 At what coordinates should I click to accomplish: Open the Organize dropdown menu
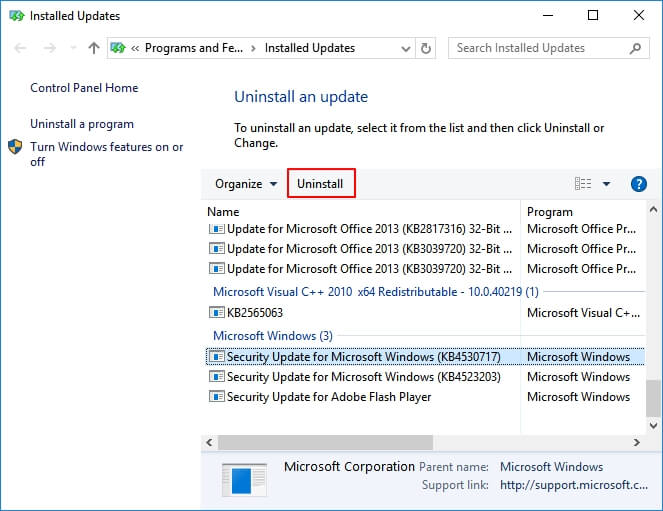(245, 184)
